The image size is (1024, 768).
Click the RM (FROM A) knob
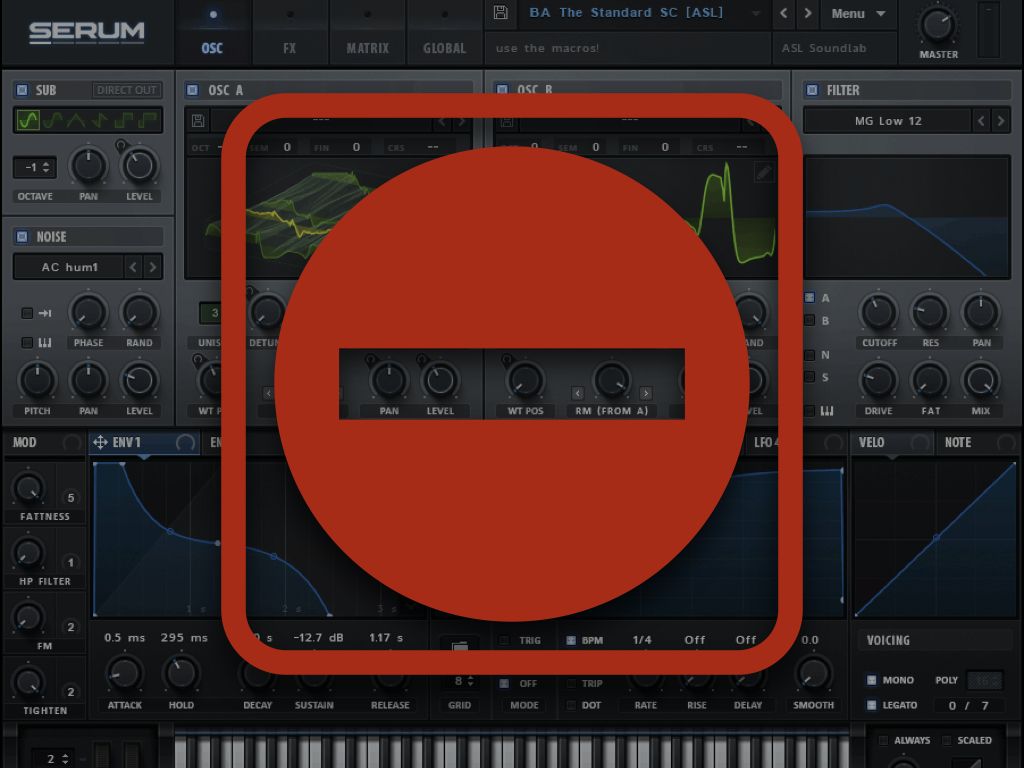611,379
